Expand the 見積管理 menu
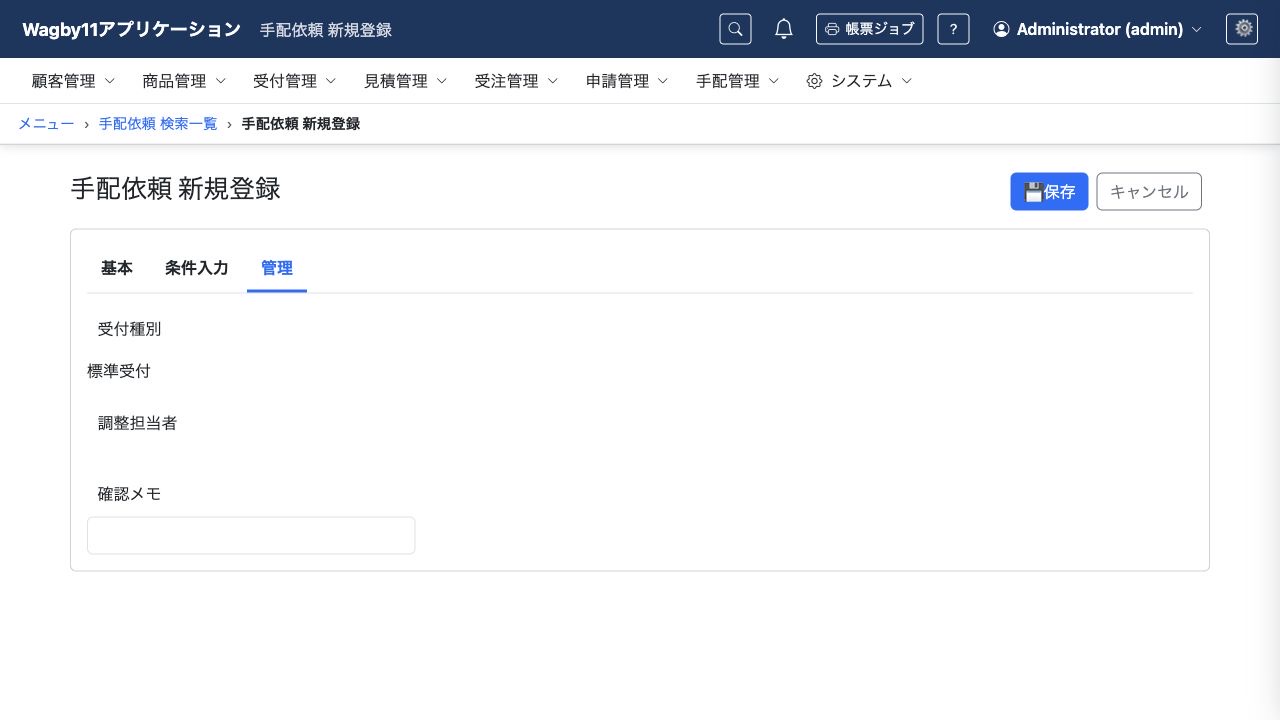 coord(405,81)
